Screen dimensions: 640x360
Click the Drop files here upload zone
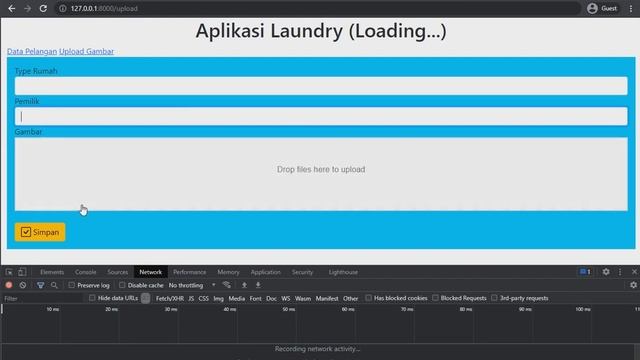click(x=321, y=174)
